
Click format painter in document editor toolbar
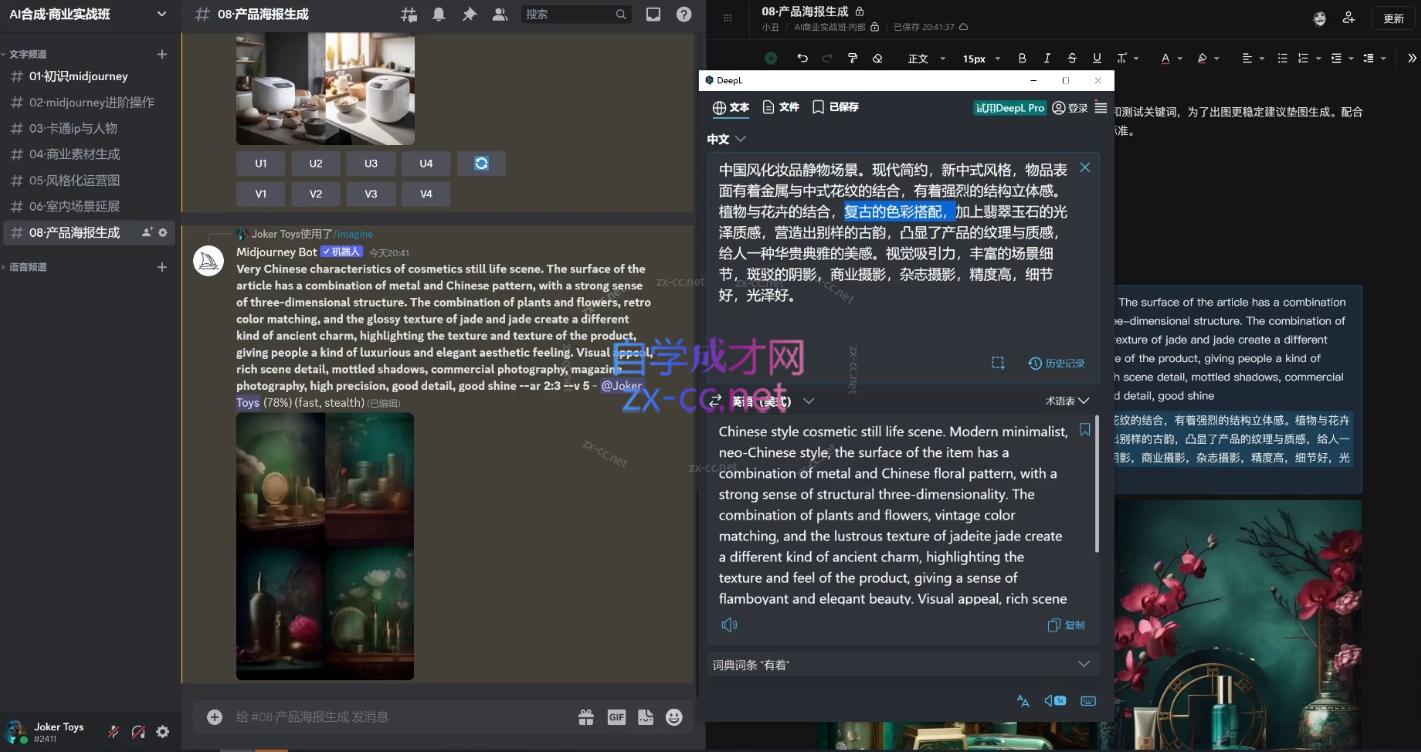tap(852, 59)
